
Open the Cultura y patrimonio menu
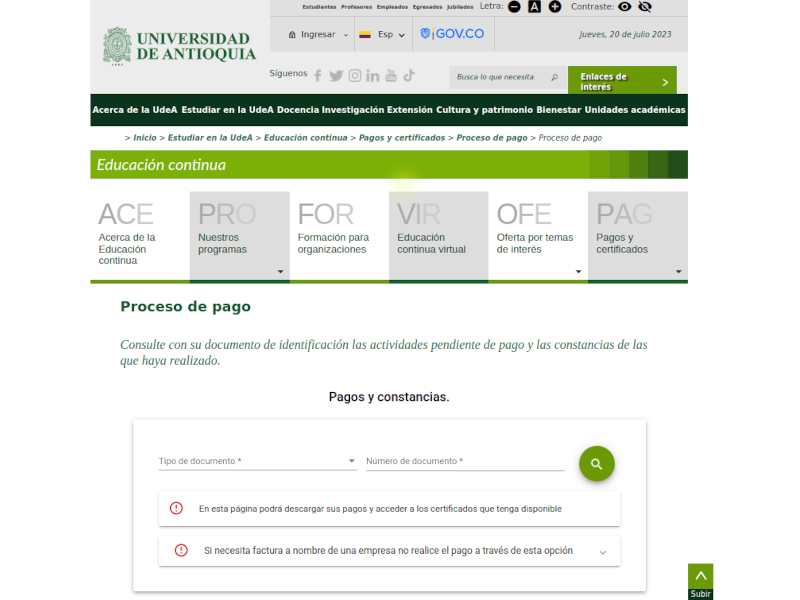(x=484, y=110)
